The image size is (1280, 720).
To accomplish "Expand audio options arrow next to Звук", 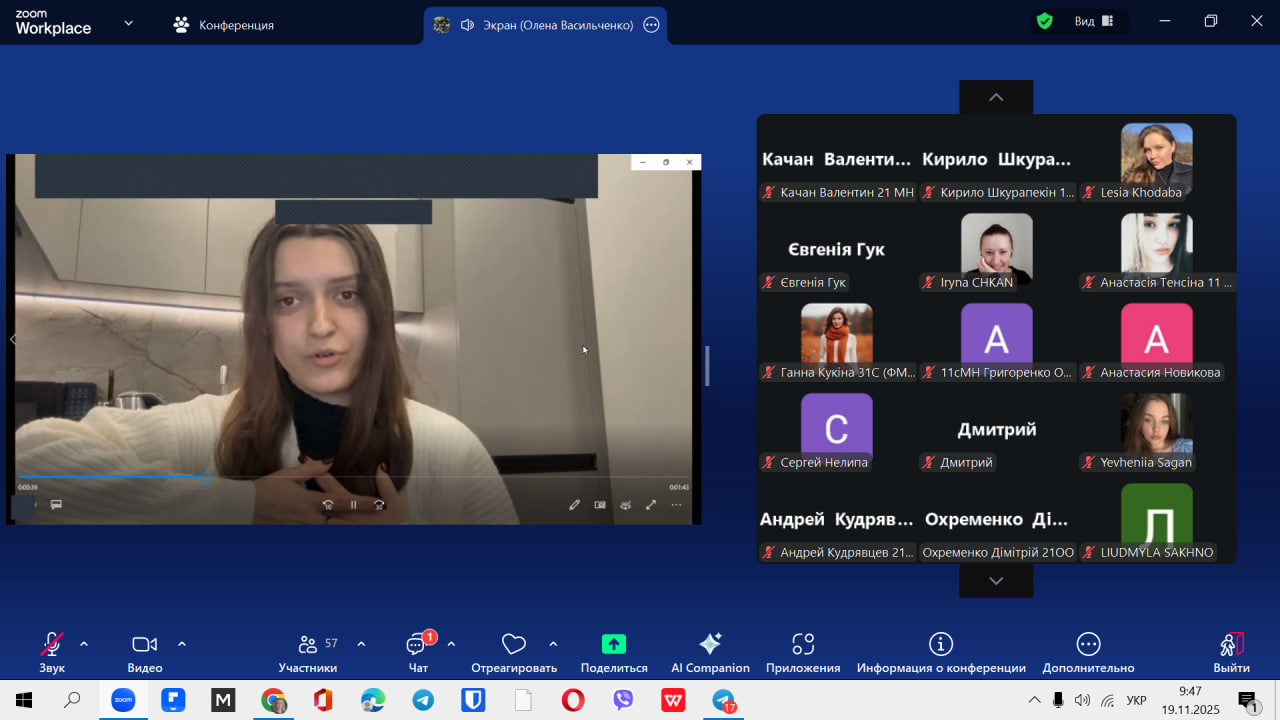I will click(84, 644).
